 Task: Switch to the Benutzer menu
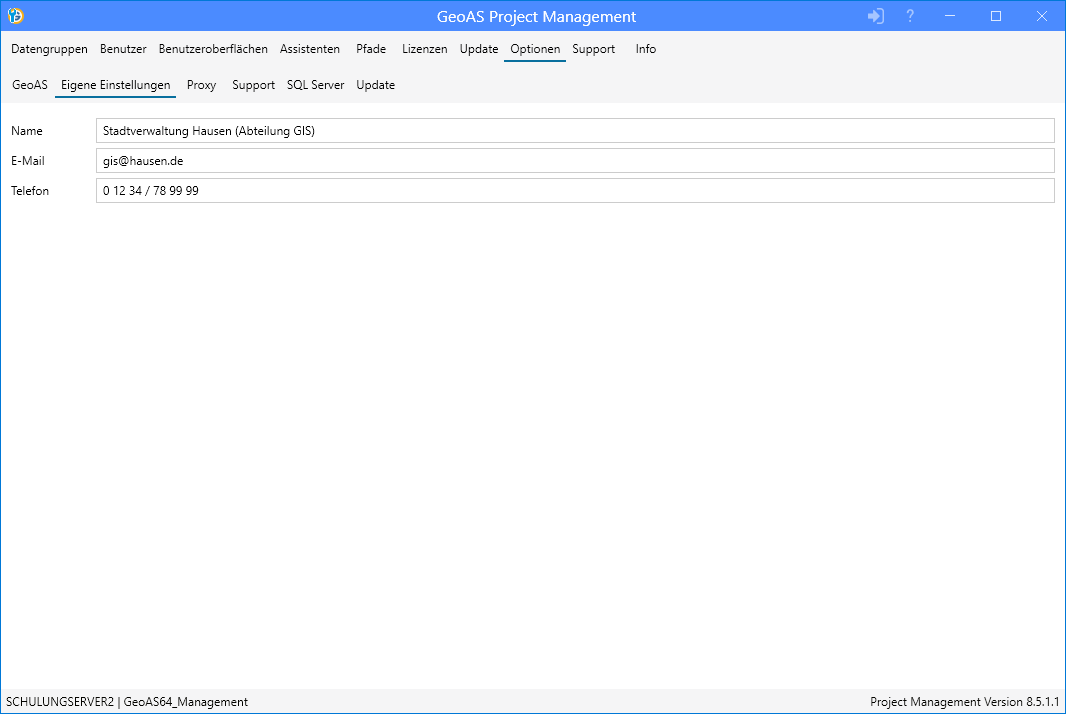coord(123,49)
